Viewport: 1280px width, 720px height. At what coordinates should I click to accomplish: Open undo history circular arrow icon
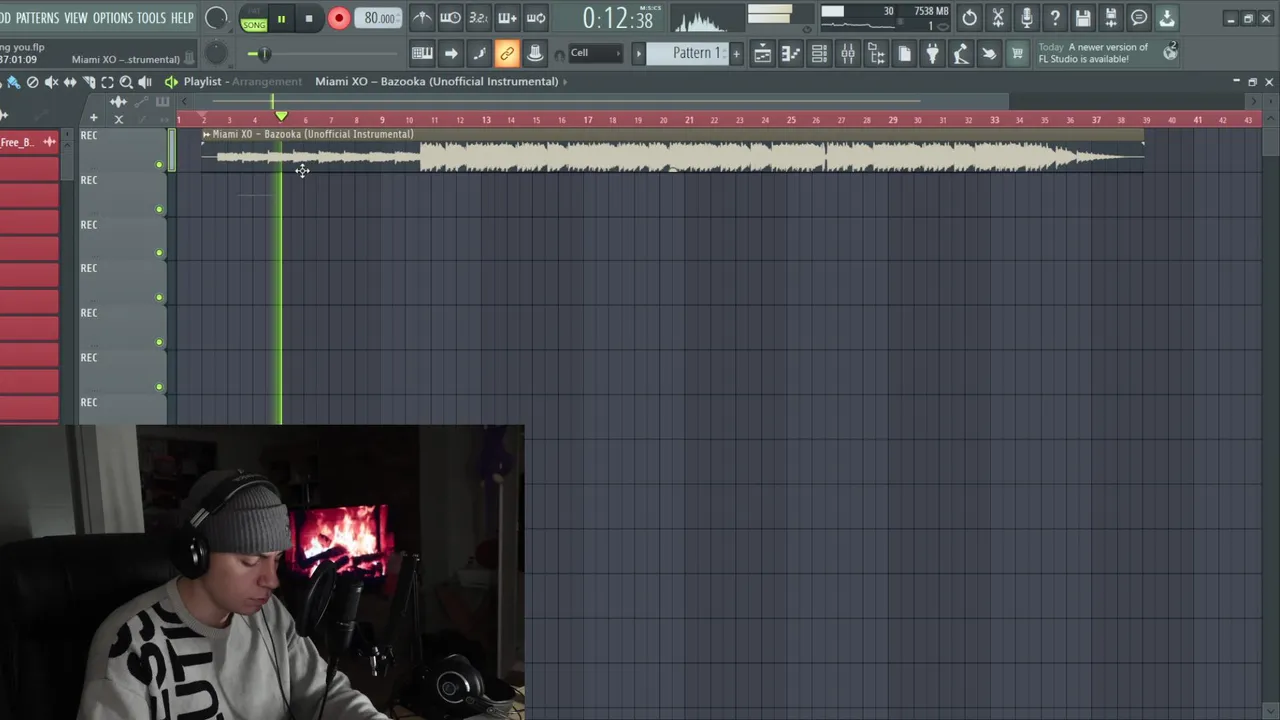(969, 18)
